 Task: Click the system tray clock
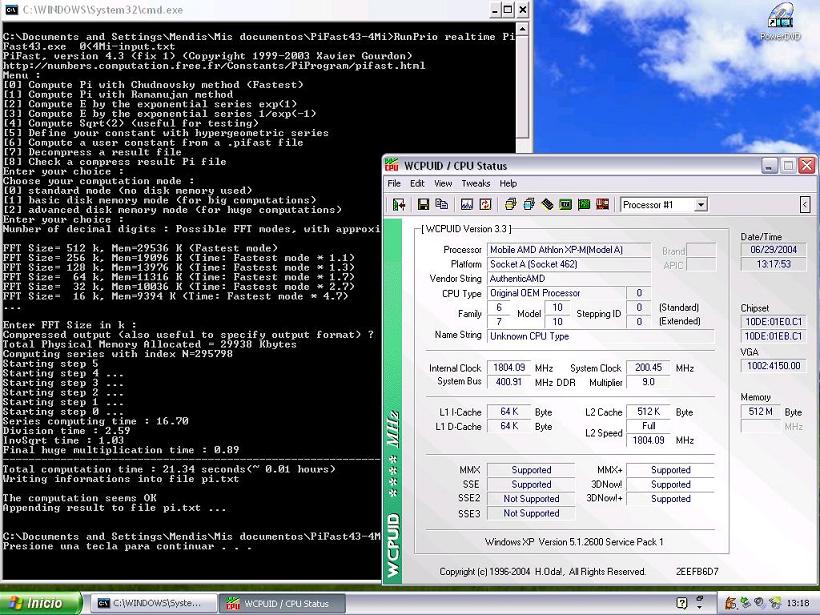[798, 603]
